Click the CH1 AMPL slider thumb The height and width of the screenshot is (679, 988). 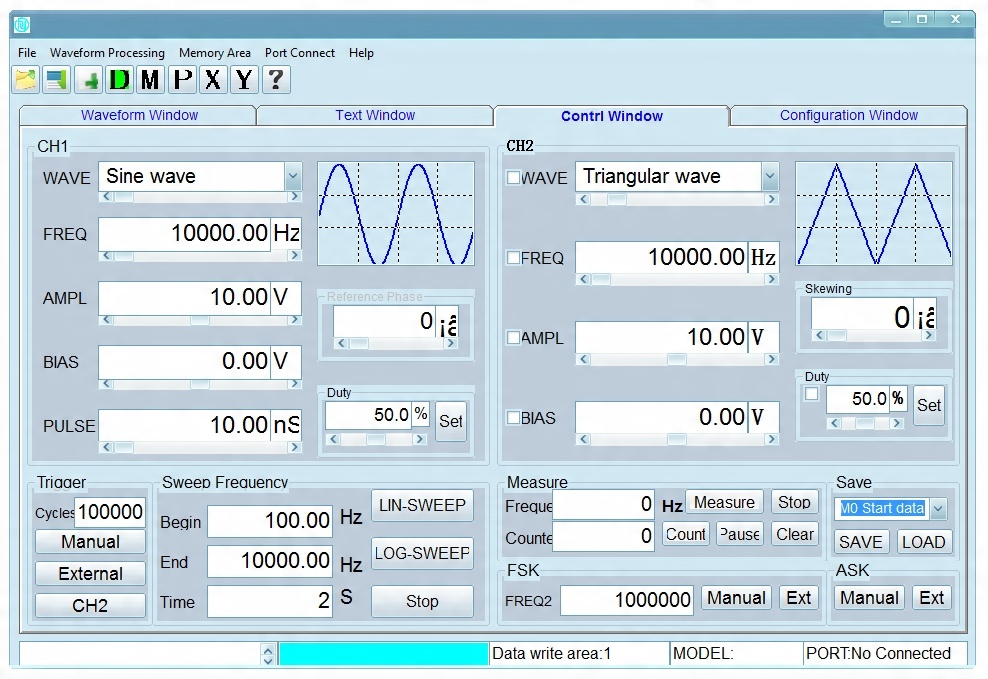coord(199,320)
